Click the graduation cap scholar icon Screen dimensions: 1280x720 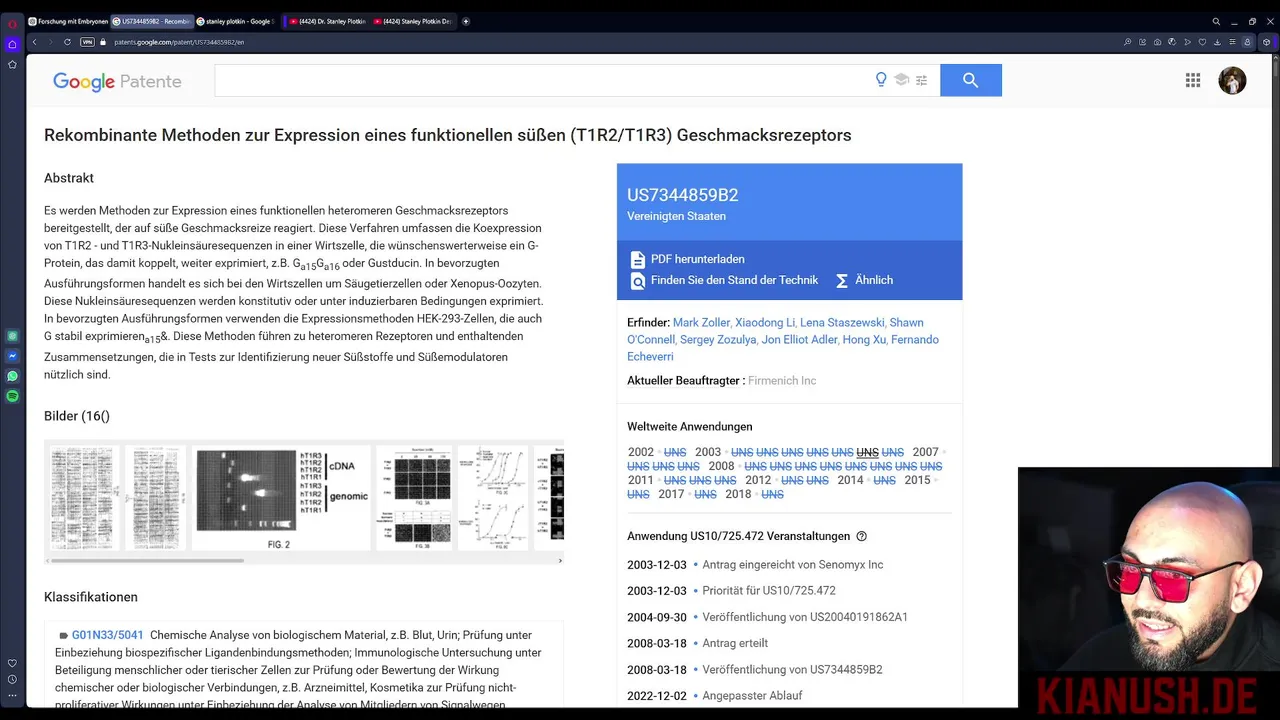pos(901,80)
